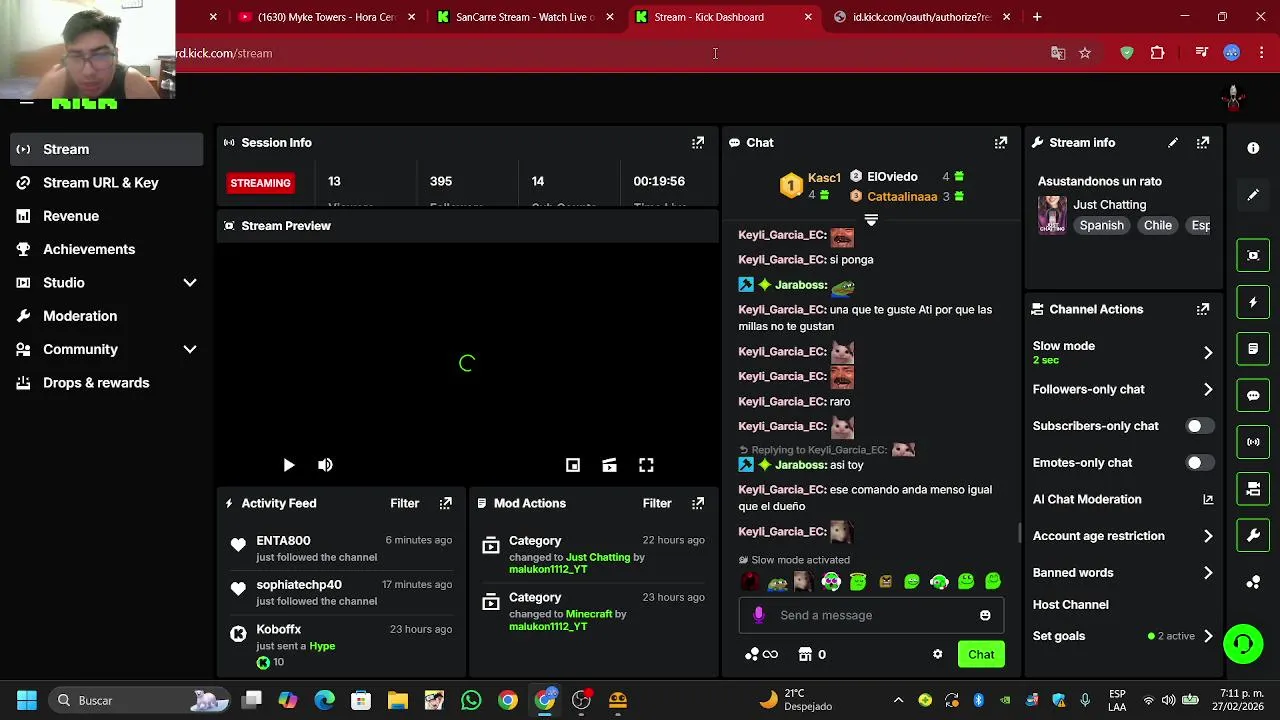Image resolution: width=1280 pixels, height=720 pixels.
Task: Expand the Studio sidebar menu
Action: point(190,283)
